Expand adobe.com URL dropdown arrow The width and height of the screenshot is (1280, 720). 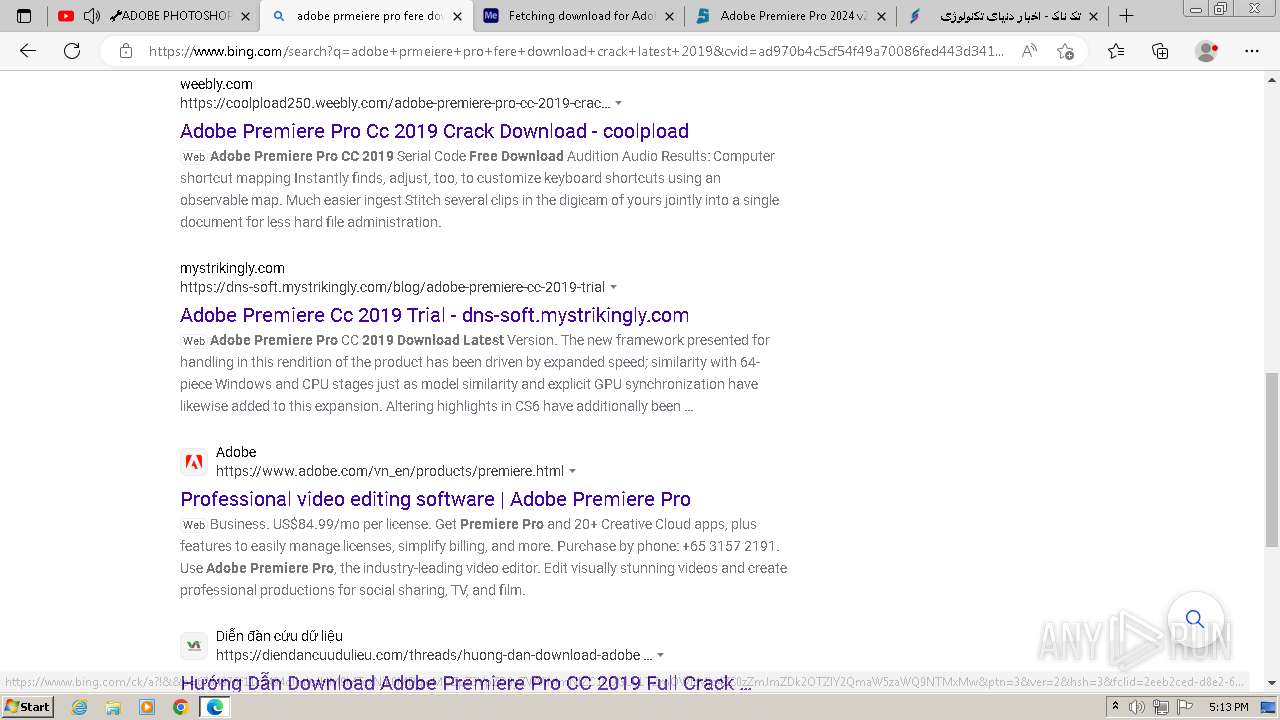(x=572, y=471)
